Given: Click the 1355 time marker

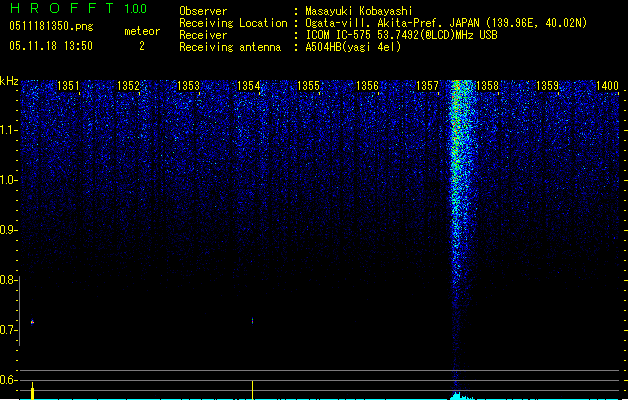Looking at the screenshot, I should coord(308,86).
